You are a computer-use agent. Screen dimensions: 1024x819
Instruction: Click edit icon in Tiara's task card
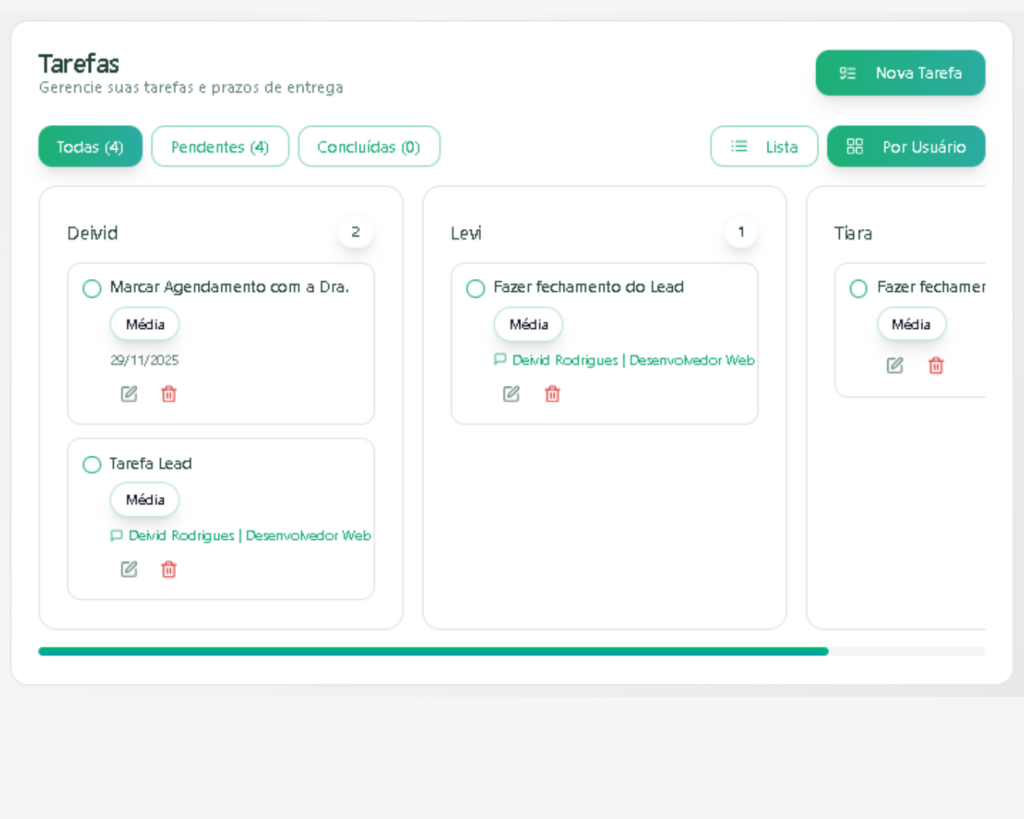point(895,366)
